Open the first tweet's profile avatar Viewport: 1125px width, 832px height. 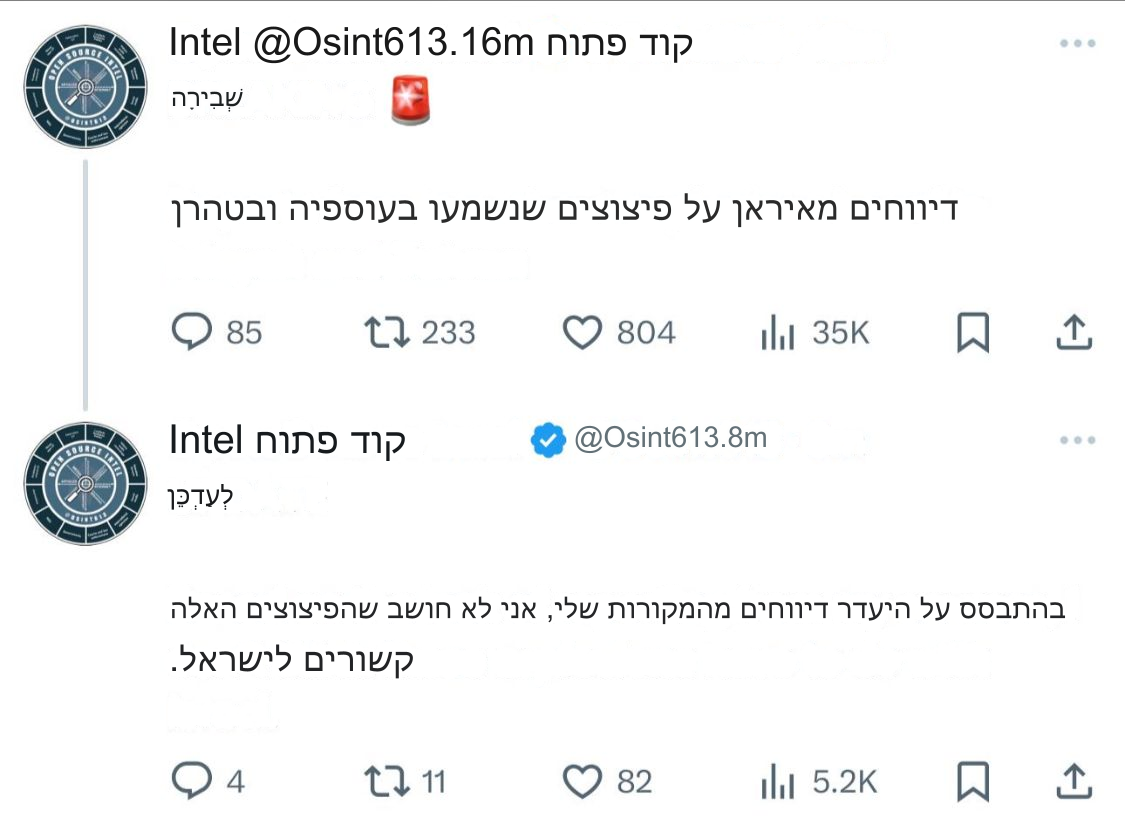[x=86, y=86]
